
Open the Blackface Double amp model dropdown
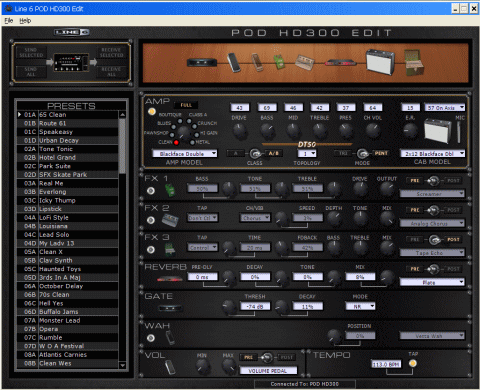click(x=185, y=153)
